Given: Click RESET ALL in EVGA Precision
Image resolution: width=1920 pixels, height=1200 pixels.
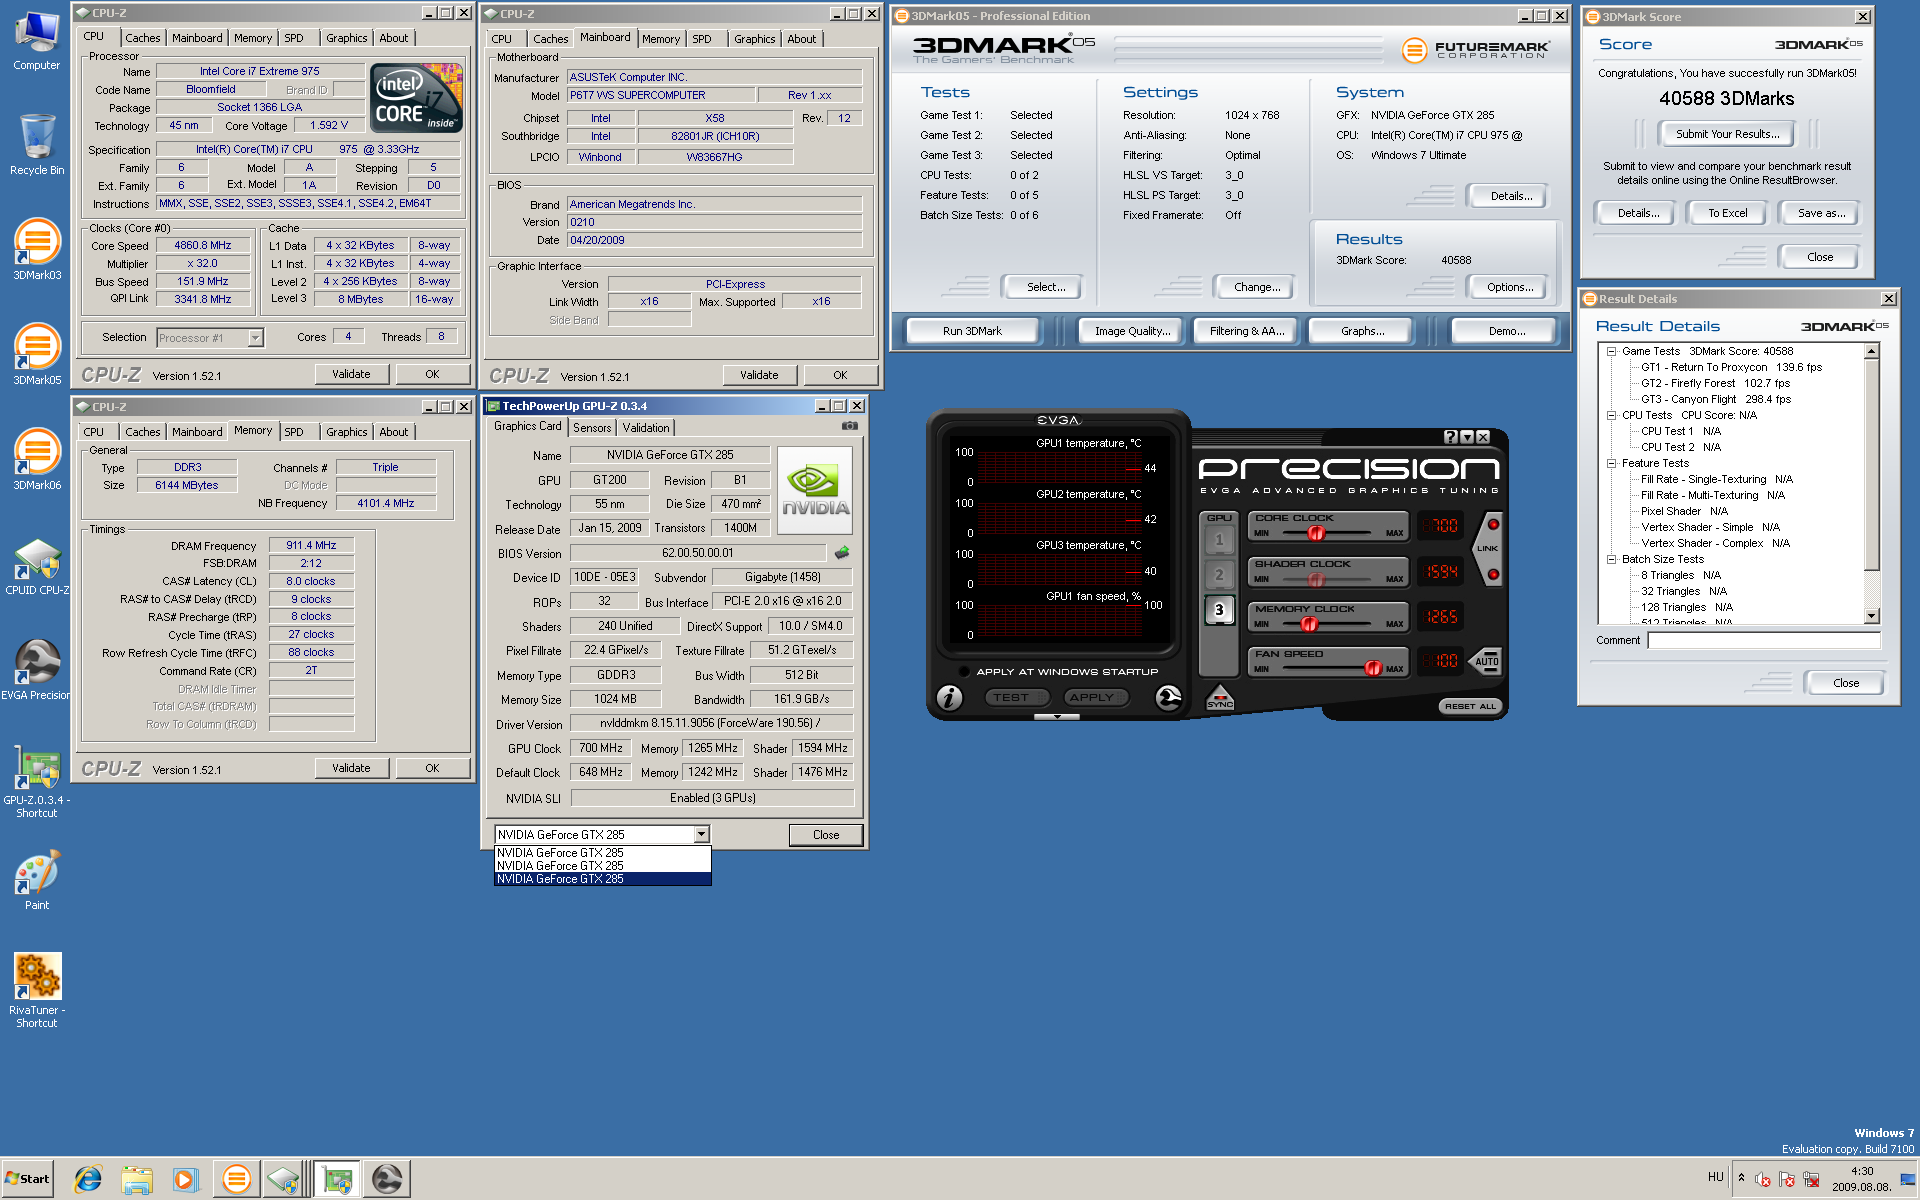Looking at the screenshot, I should pos(1470,706).
